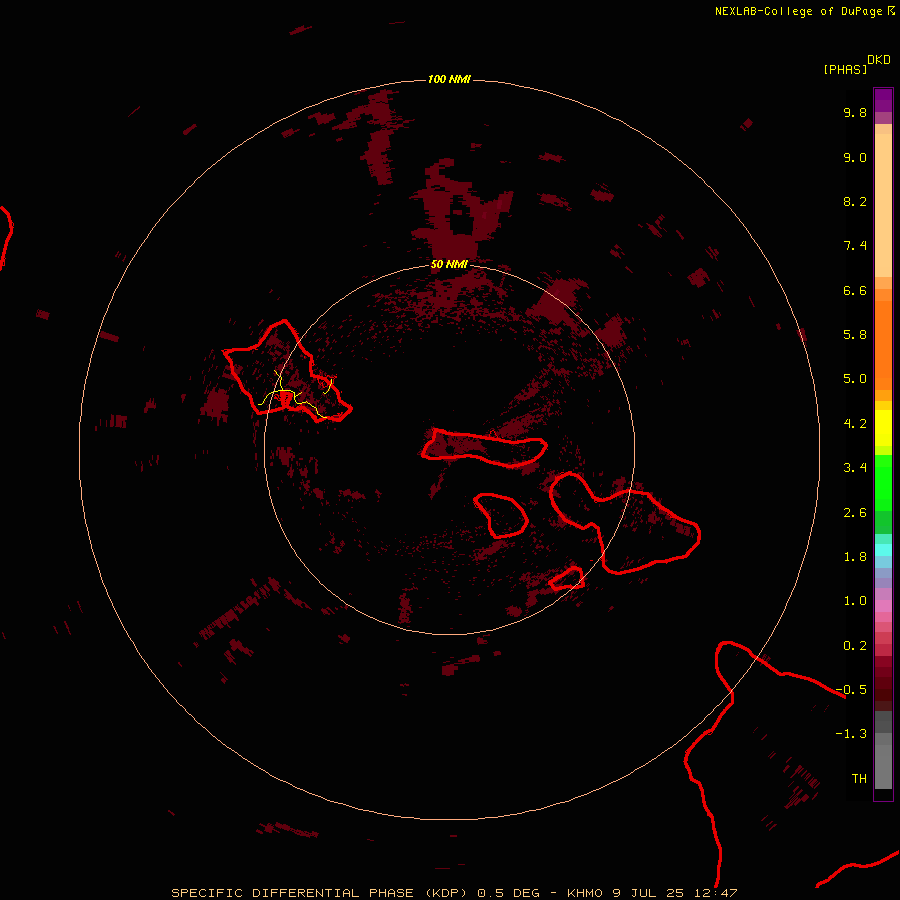The image size is (900, 900).
Task: Pick the purple band atop the color scale
Action: pos(883,100)
